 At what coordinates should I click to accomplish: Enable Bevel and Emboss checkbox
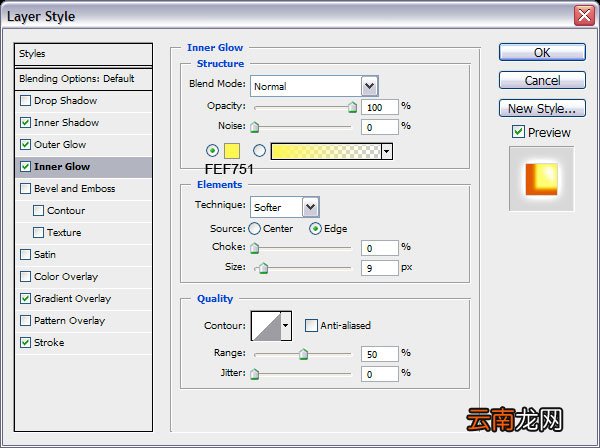click(x=25, y=189)
